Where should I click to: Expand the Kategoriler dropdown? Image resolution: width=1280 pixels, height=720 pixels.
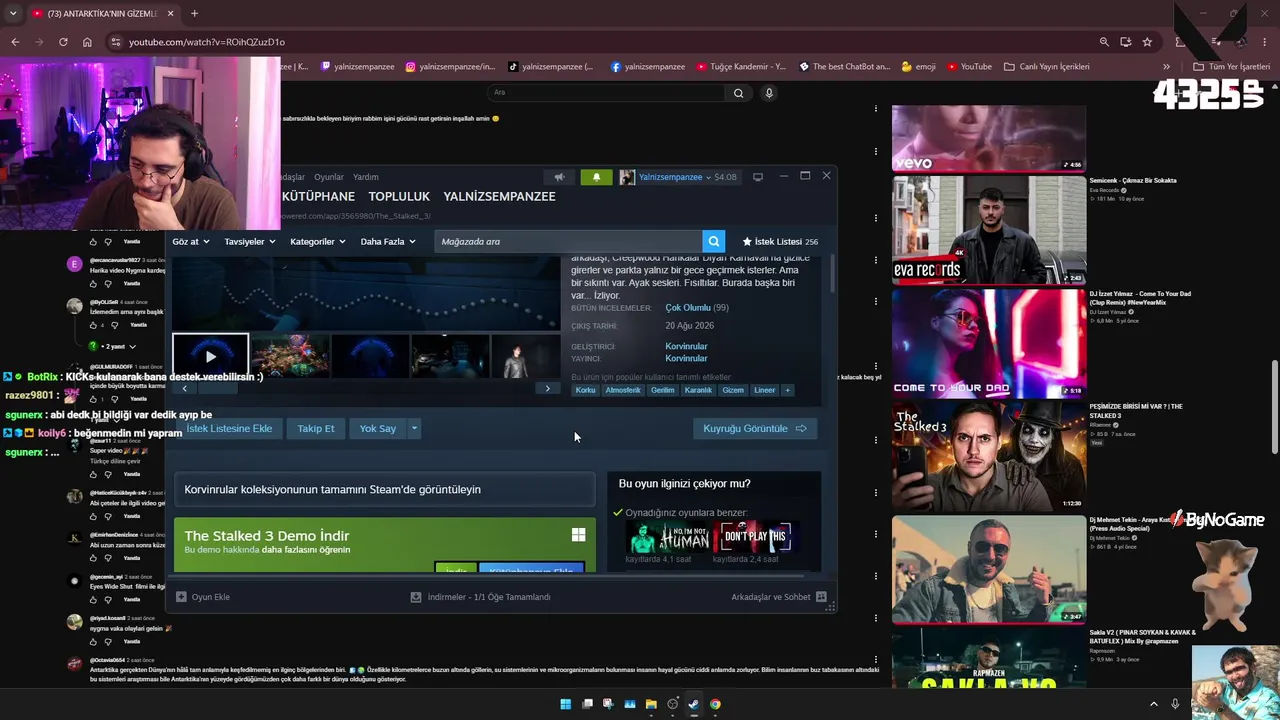pos(318,241)
